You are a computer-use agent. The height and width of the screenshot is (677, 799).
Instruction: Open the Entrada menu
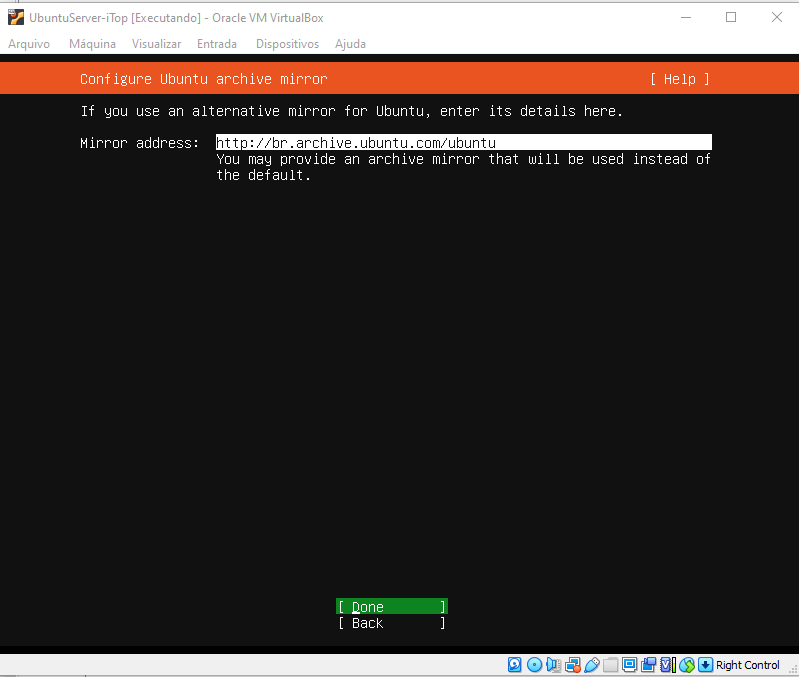(217, 44)
